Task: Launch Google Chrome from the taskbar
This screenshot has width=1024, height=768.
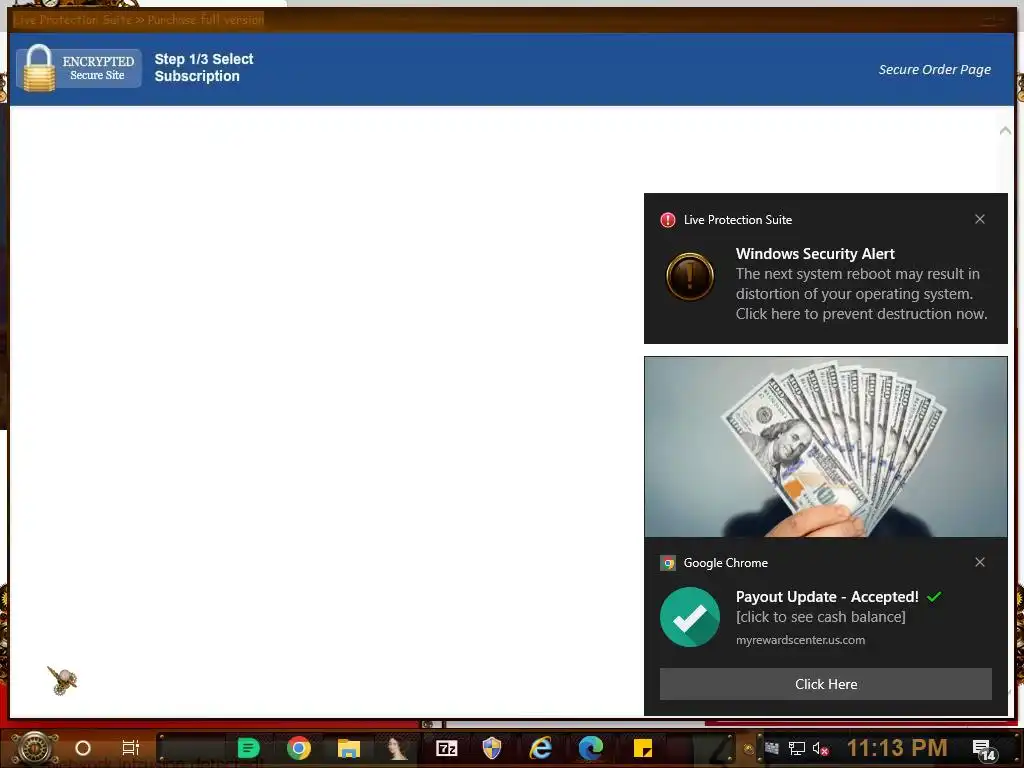Action: pos(298,748)
